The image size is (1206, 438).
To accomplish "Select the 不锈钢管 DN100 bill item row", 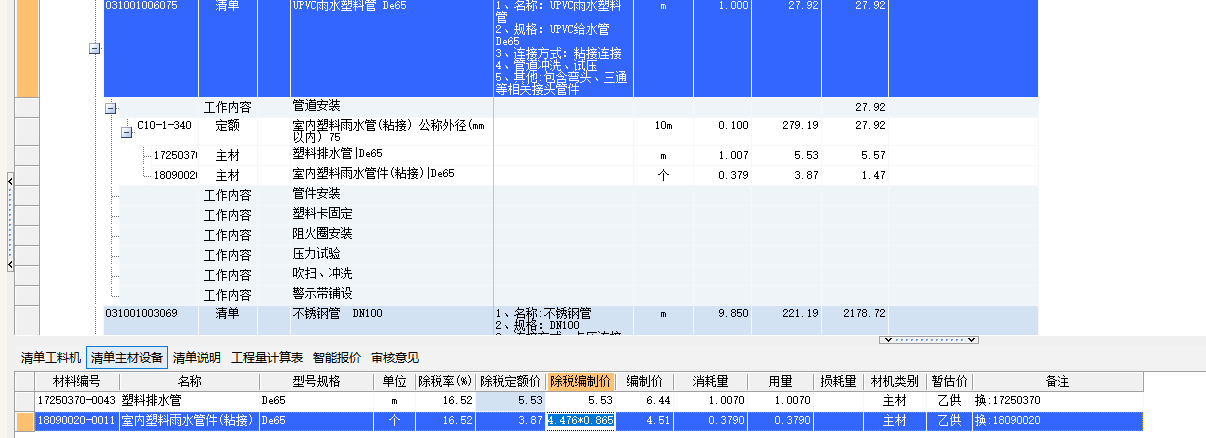I will (331, 314).
